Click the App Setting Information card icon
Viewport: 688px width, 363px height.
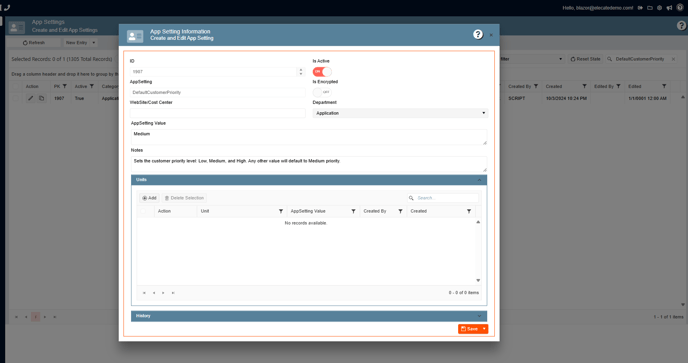135,36
